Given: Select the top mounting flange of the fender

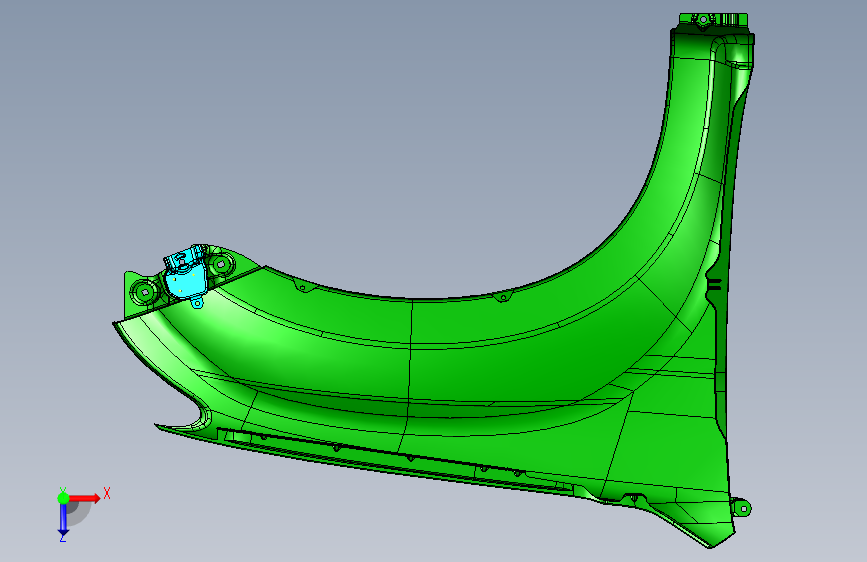Looking at the screenshot, I should tap(714, 20).
